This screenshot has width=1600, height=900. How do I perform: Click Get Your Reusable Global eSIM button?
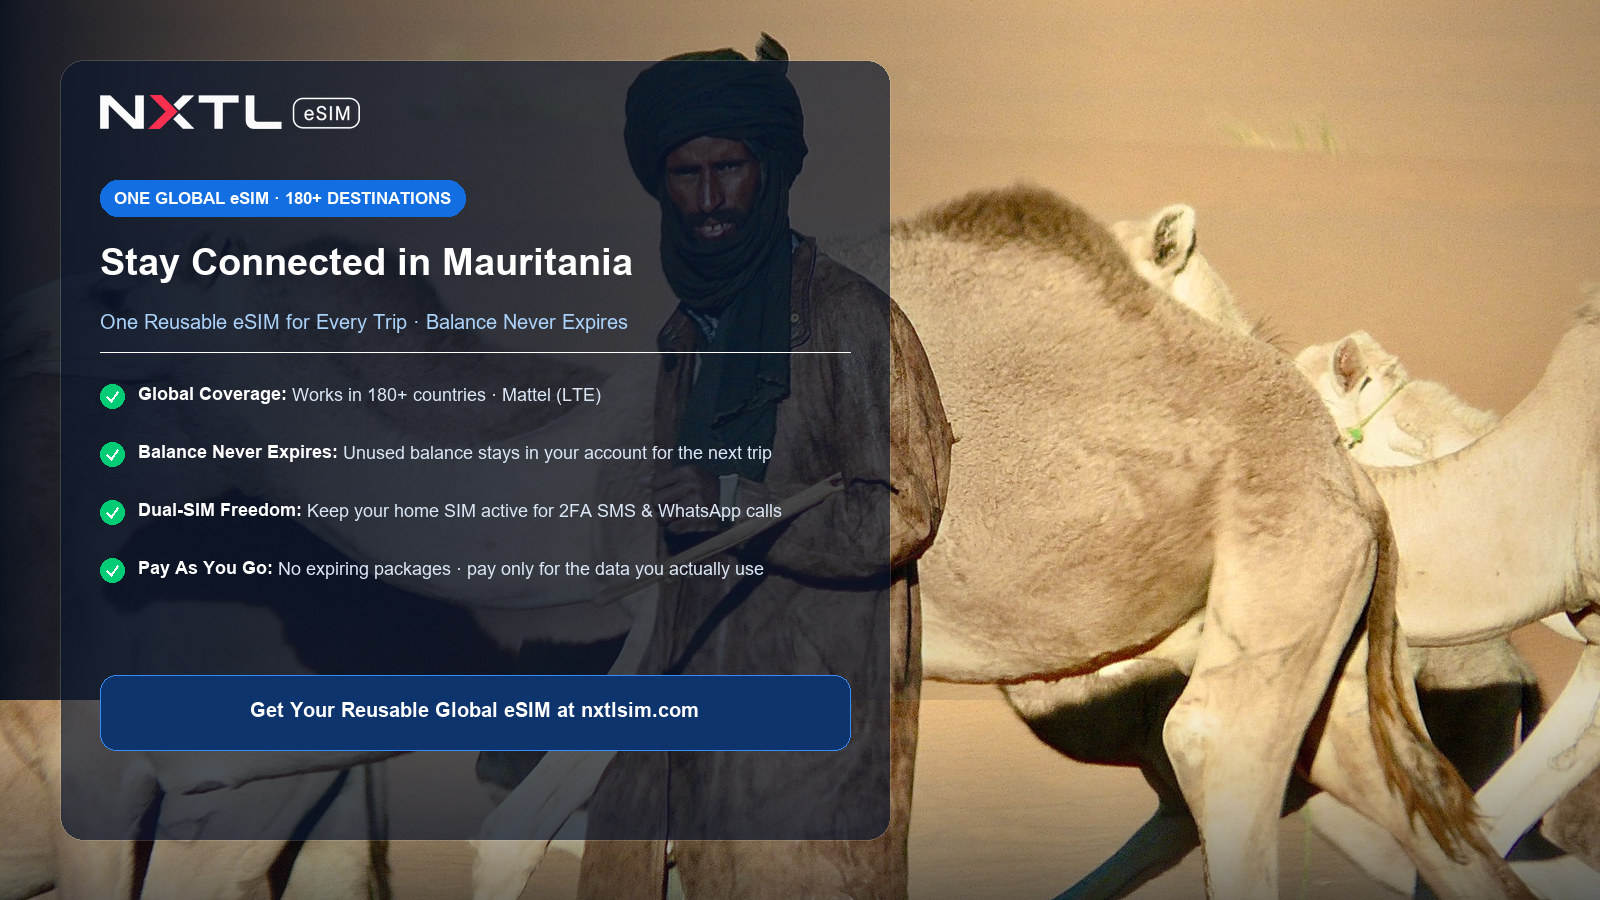pyautogui.click(x=475, y=712)
